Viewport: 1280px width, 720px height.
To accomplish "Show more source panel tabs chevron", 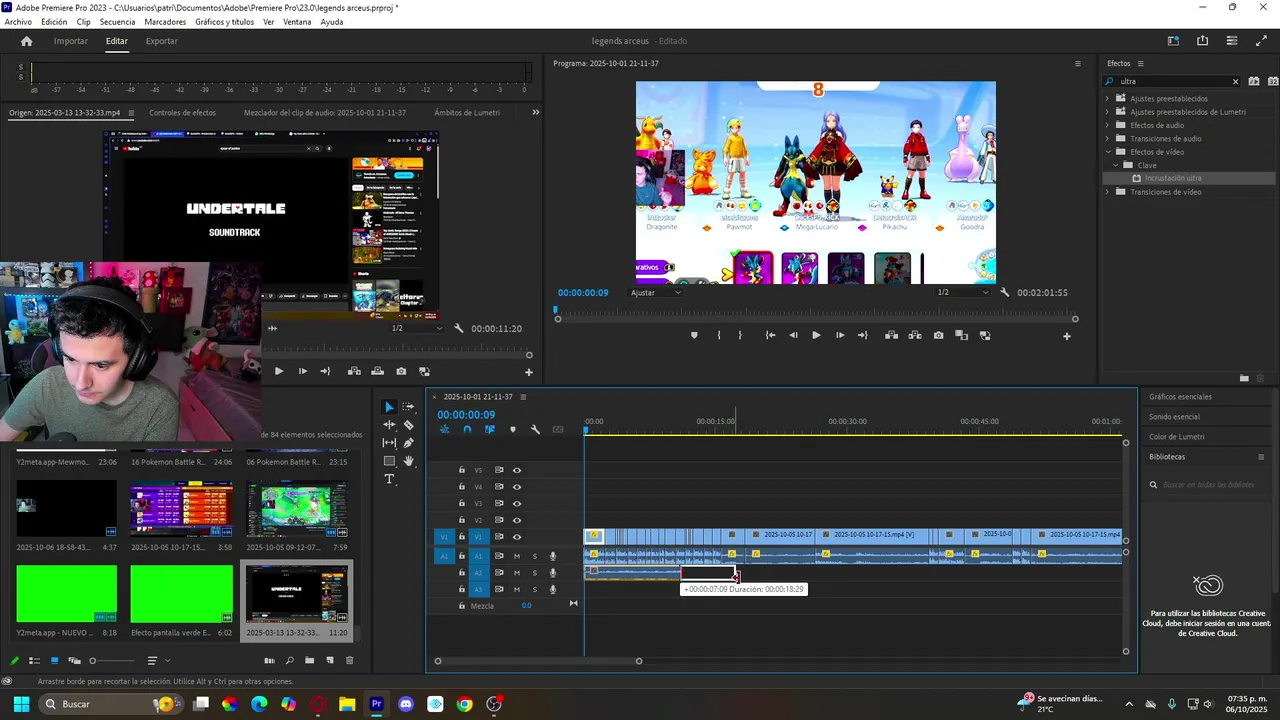I will coord(535,112).
